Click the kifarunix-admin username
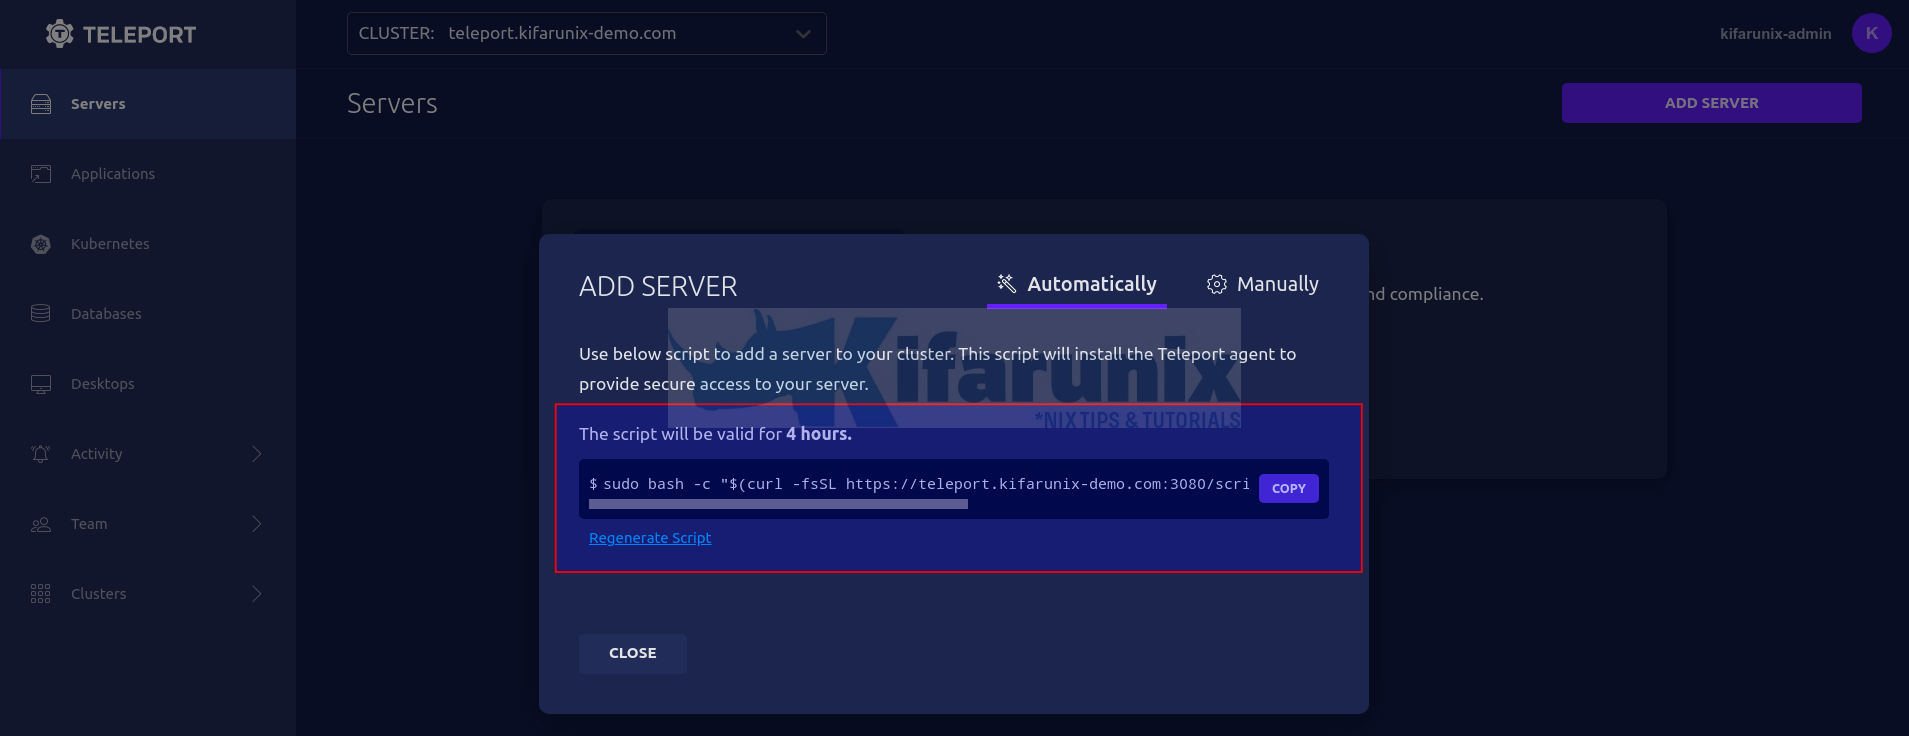 point(1776,34)
